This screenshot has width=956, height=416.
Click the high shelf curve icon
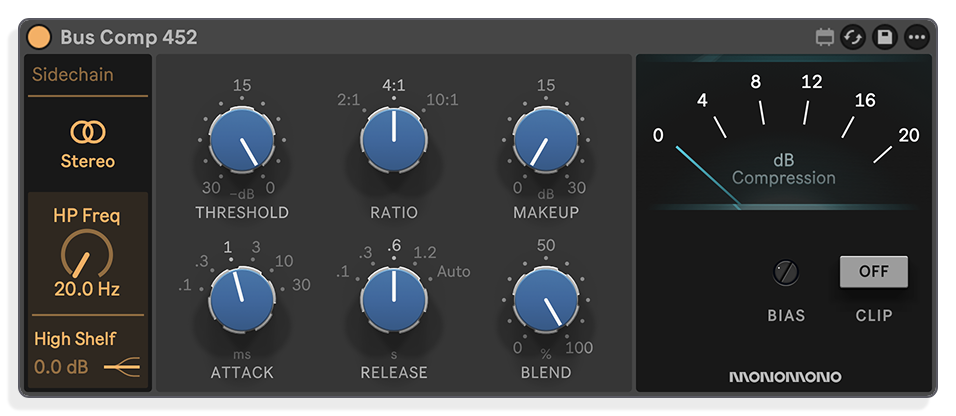tap(122, 367)
